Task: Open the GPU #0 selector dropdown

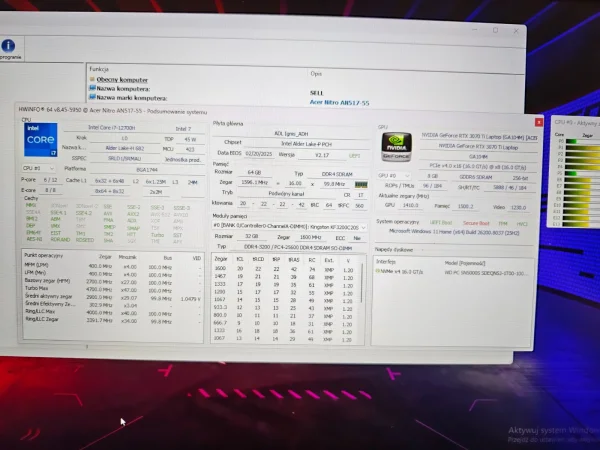Action: pyautogui.click(x=392, y=174)
